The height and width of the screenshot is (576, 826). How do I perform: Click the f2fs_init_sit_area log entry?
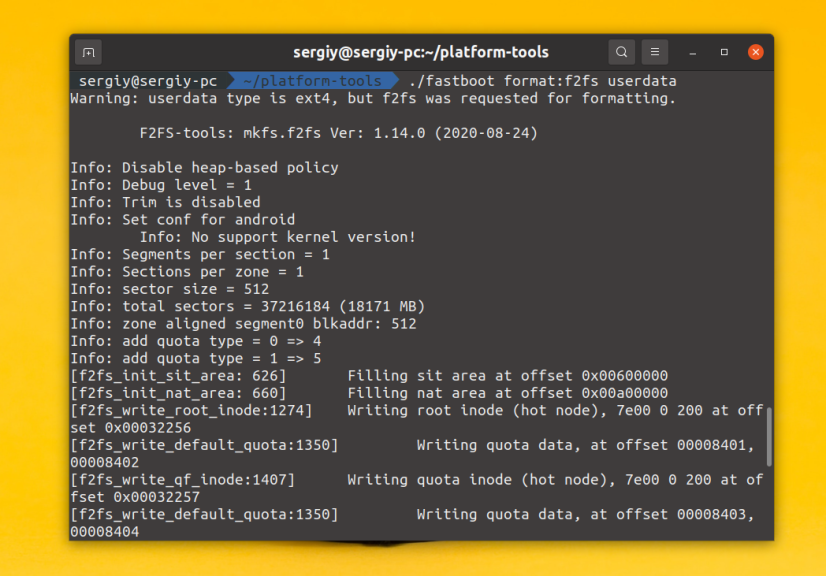tap(177, 376)
